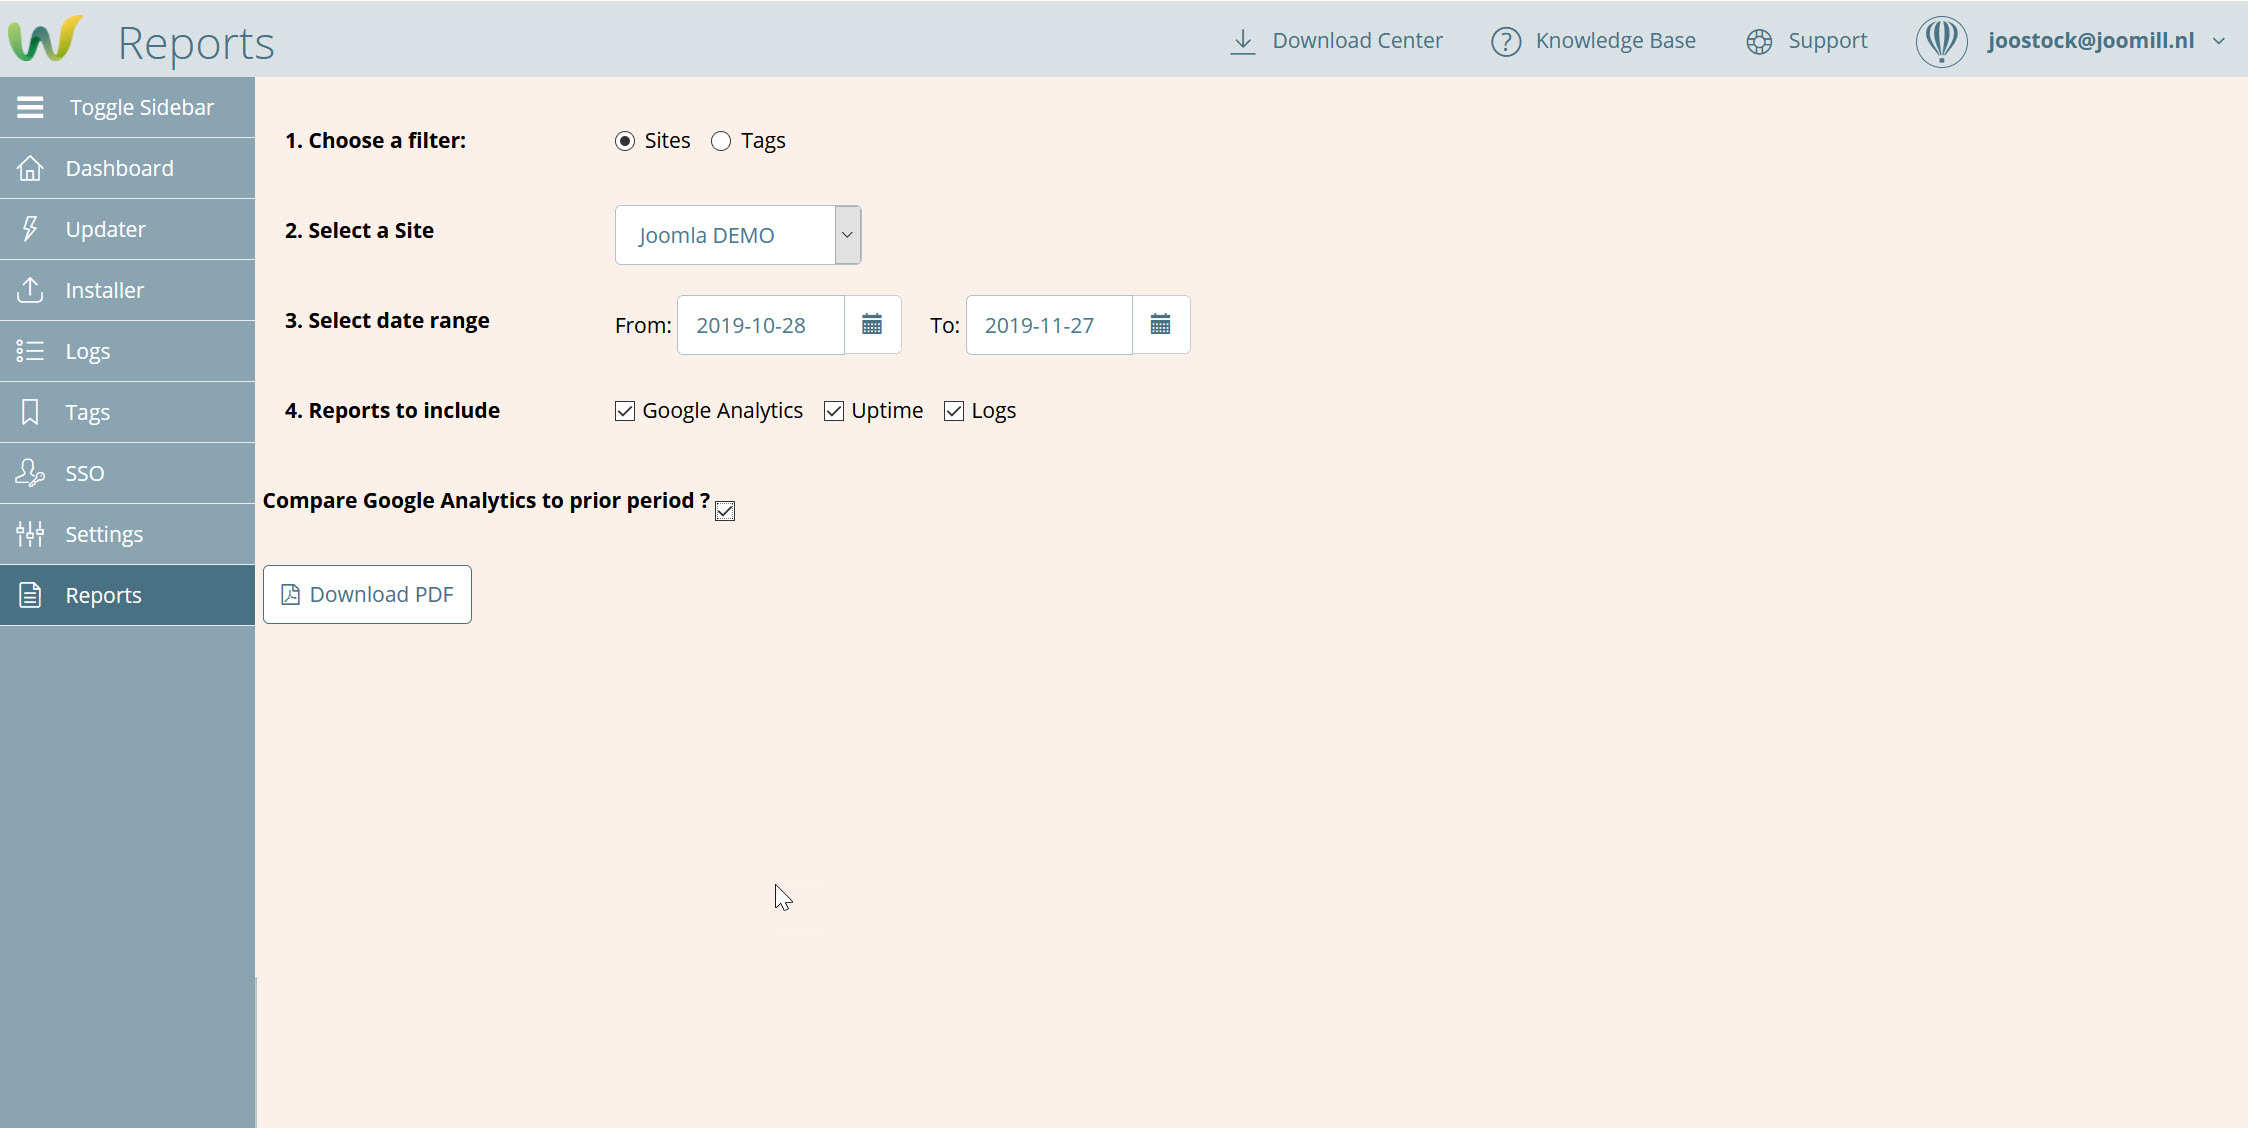Image resolution: width=2248 pixels, height=1128 pixels.
Task: Click the Download PDF button
Action: (367, 594)
